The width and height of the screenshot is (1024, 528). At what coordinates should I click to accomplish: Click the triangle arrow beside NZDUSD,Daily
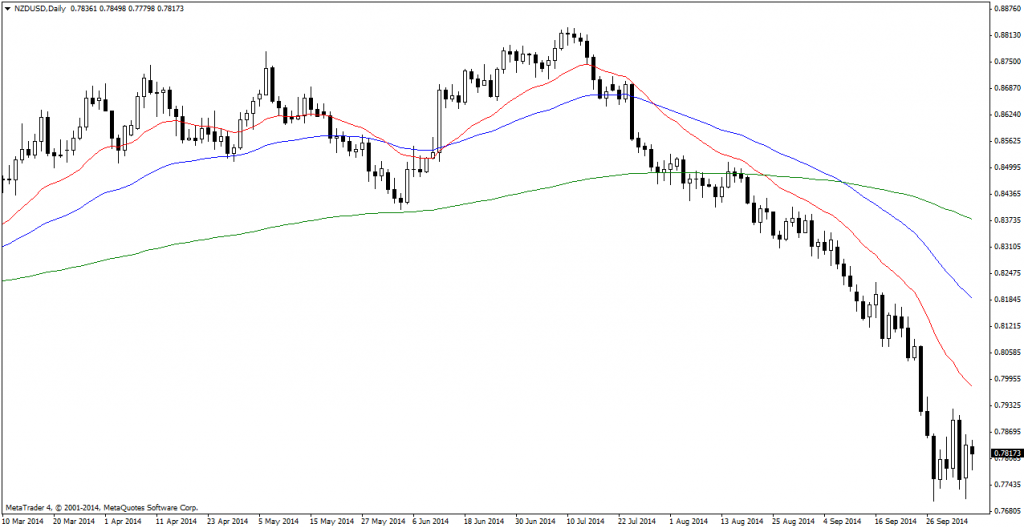tap(8, 9)
